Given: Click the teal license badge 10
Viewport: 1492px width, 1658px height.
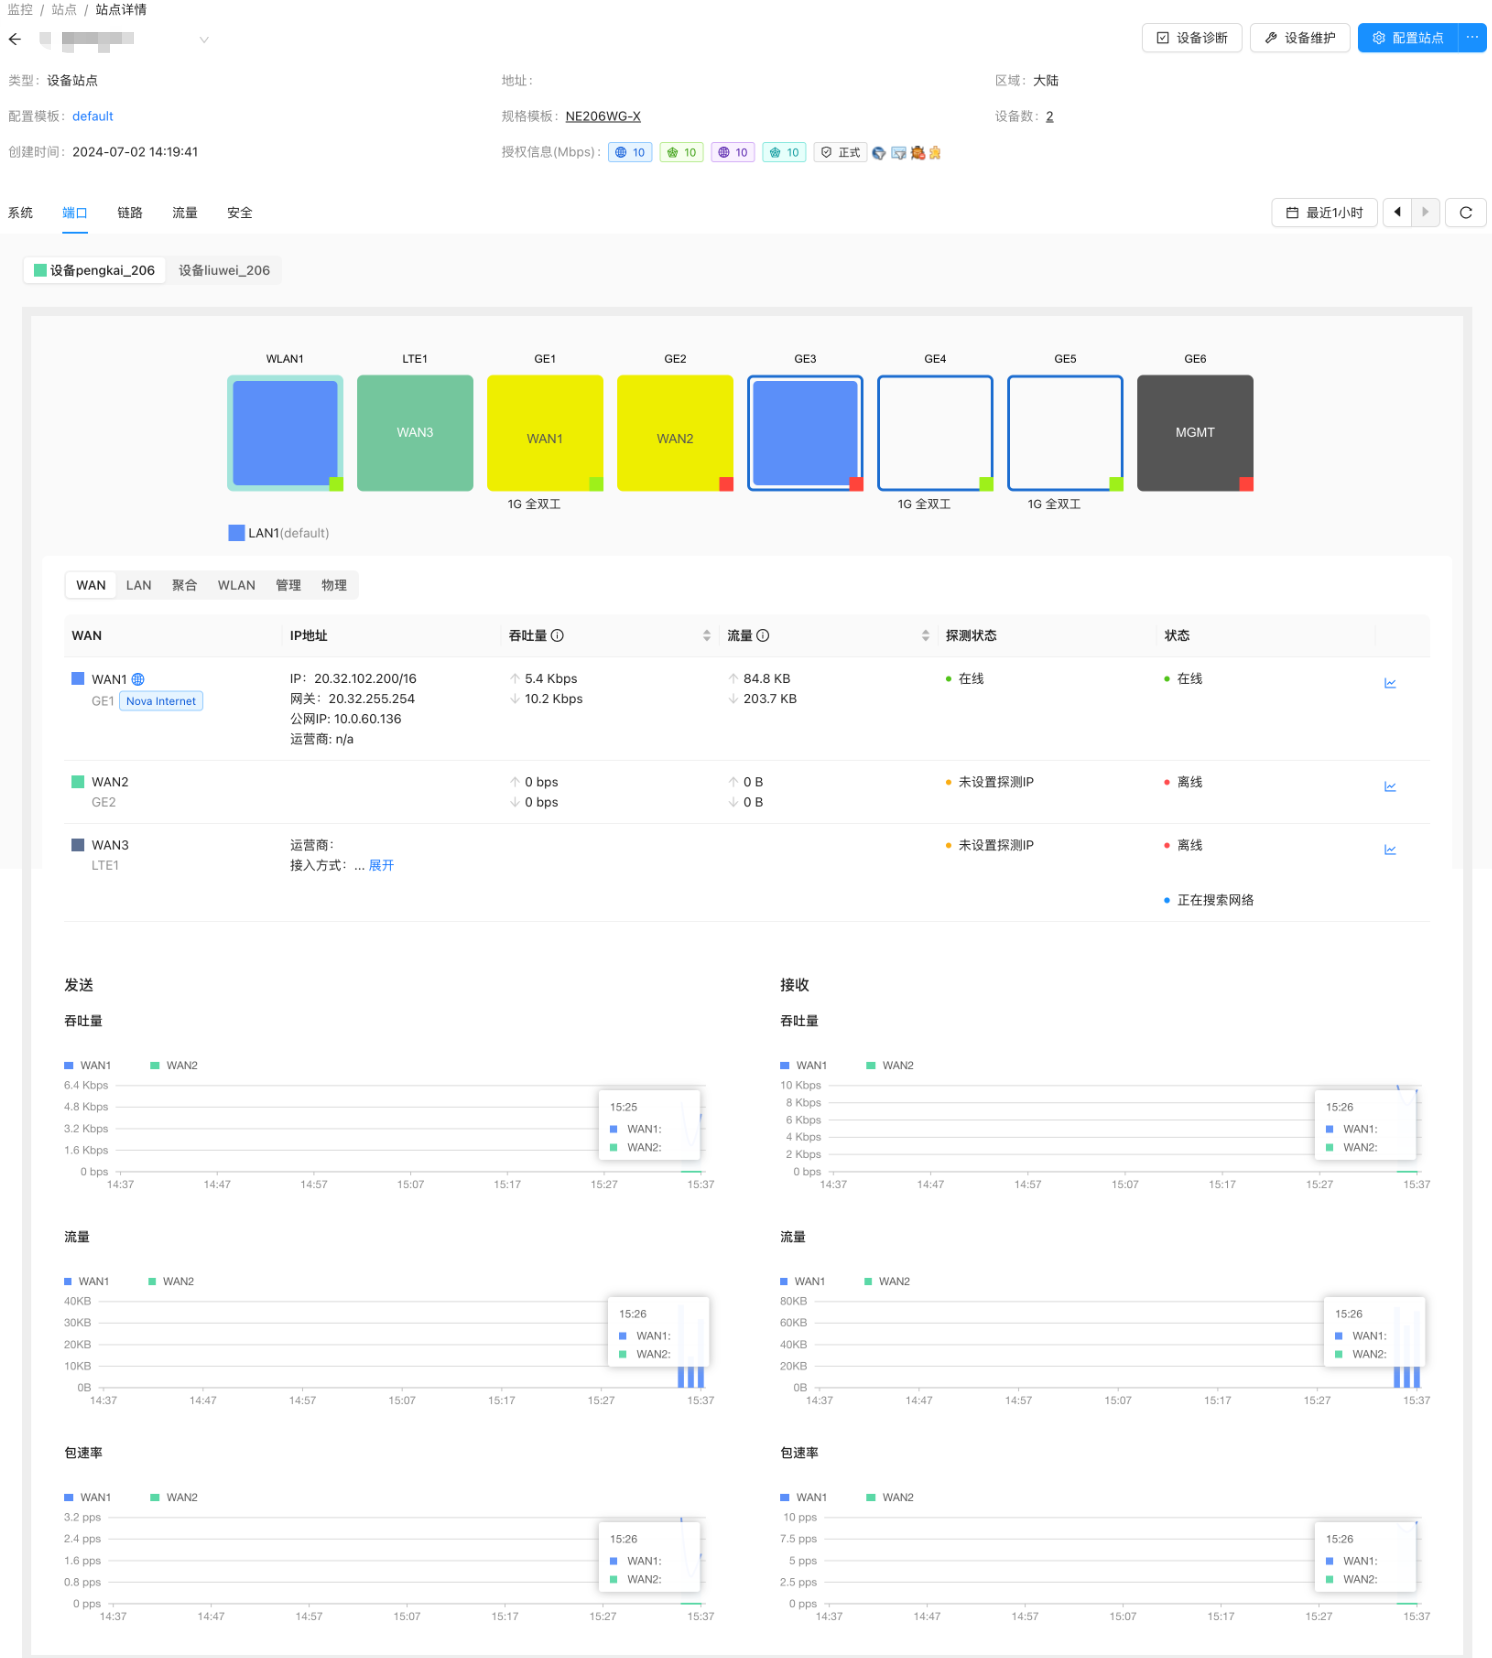Looking at the screenshot, I should point(784,152).
